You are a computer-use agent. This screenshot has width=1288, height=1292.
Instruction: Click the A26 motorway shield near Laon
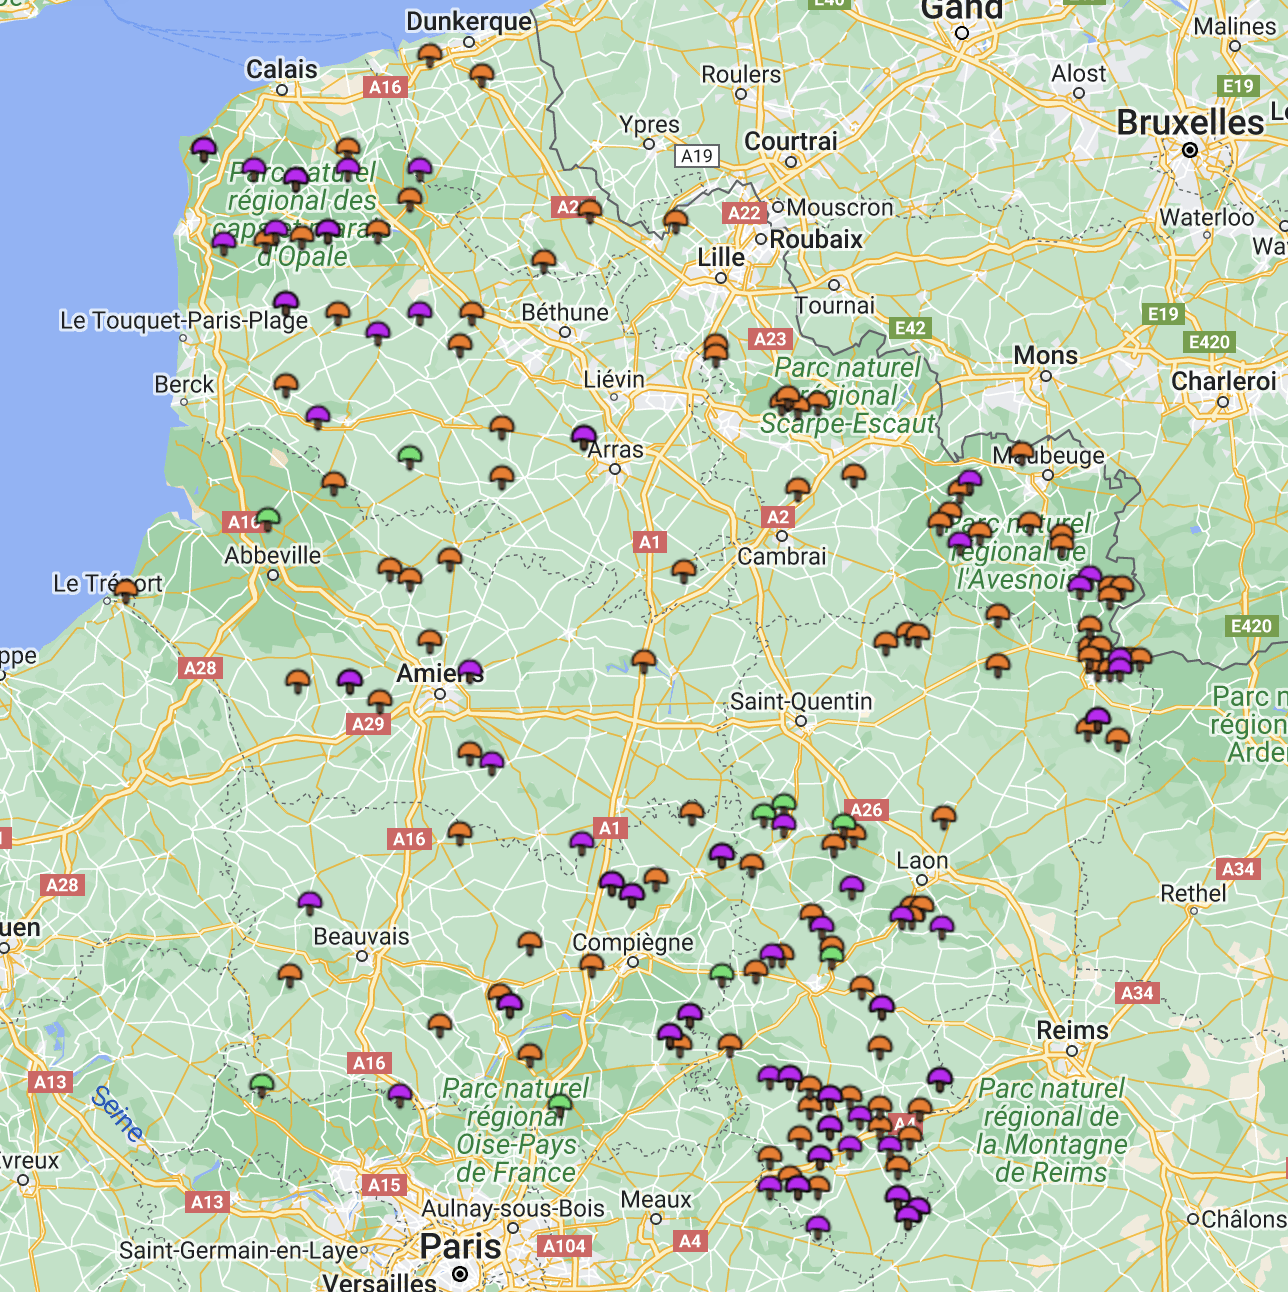[x=866, y=809]
